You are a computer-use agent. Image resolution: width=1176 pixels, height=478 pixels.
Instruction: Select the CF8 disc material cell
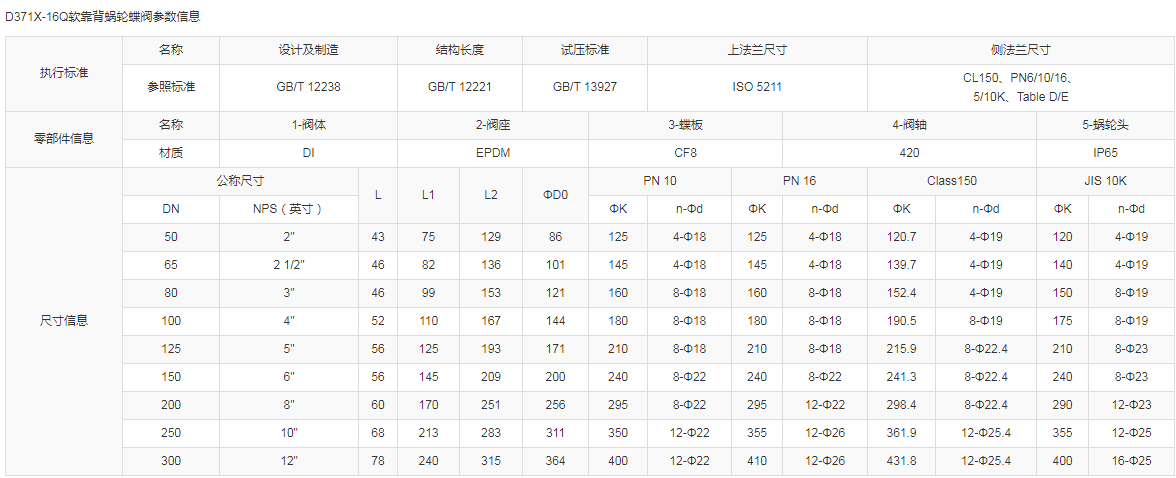point(685,153)
